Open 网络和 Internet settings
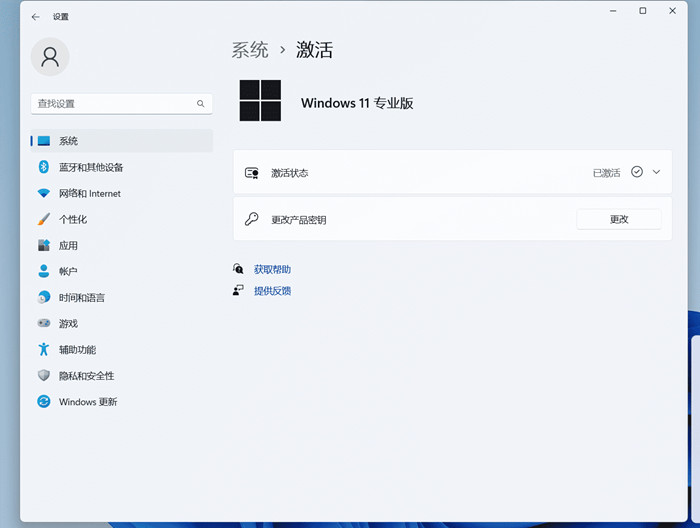This screenshot has width=700, height=528. point(90,193)
